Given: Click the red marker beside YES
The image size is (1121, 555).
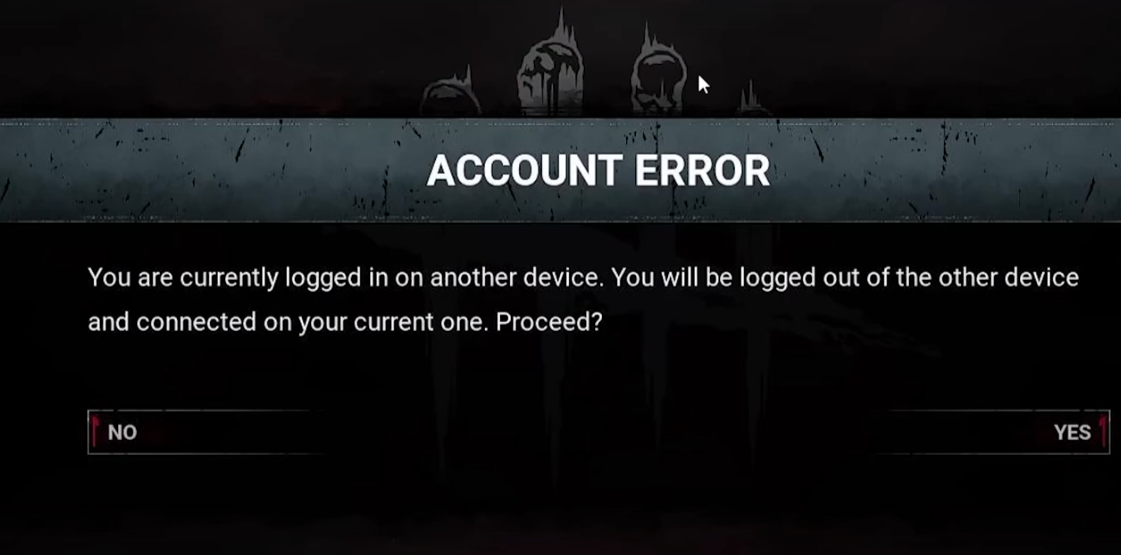Looking at the screenshot, I should (x=1103, y=432).
